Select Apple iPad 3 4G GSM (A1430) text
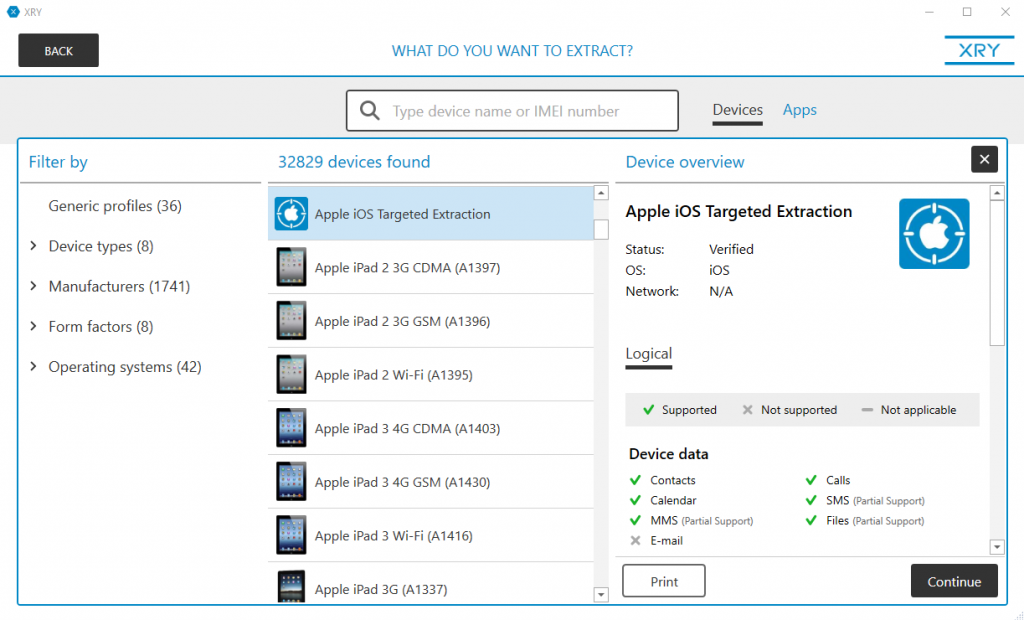The image size is (1024, 620). pyautogui.click(x=402, y=482)
